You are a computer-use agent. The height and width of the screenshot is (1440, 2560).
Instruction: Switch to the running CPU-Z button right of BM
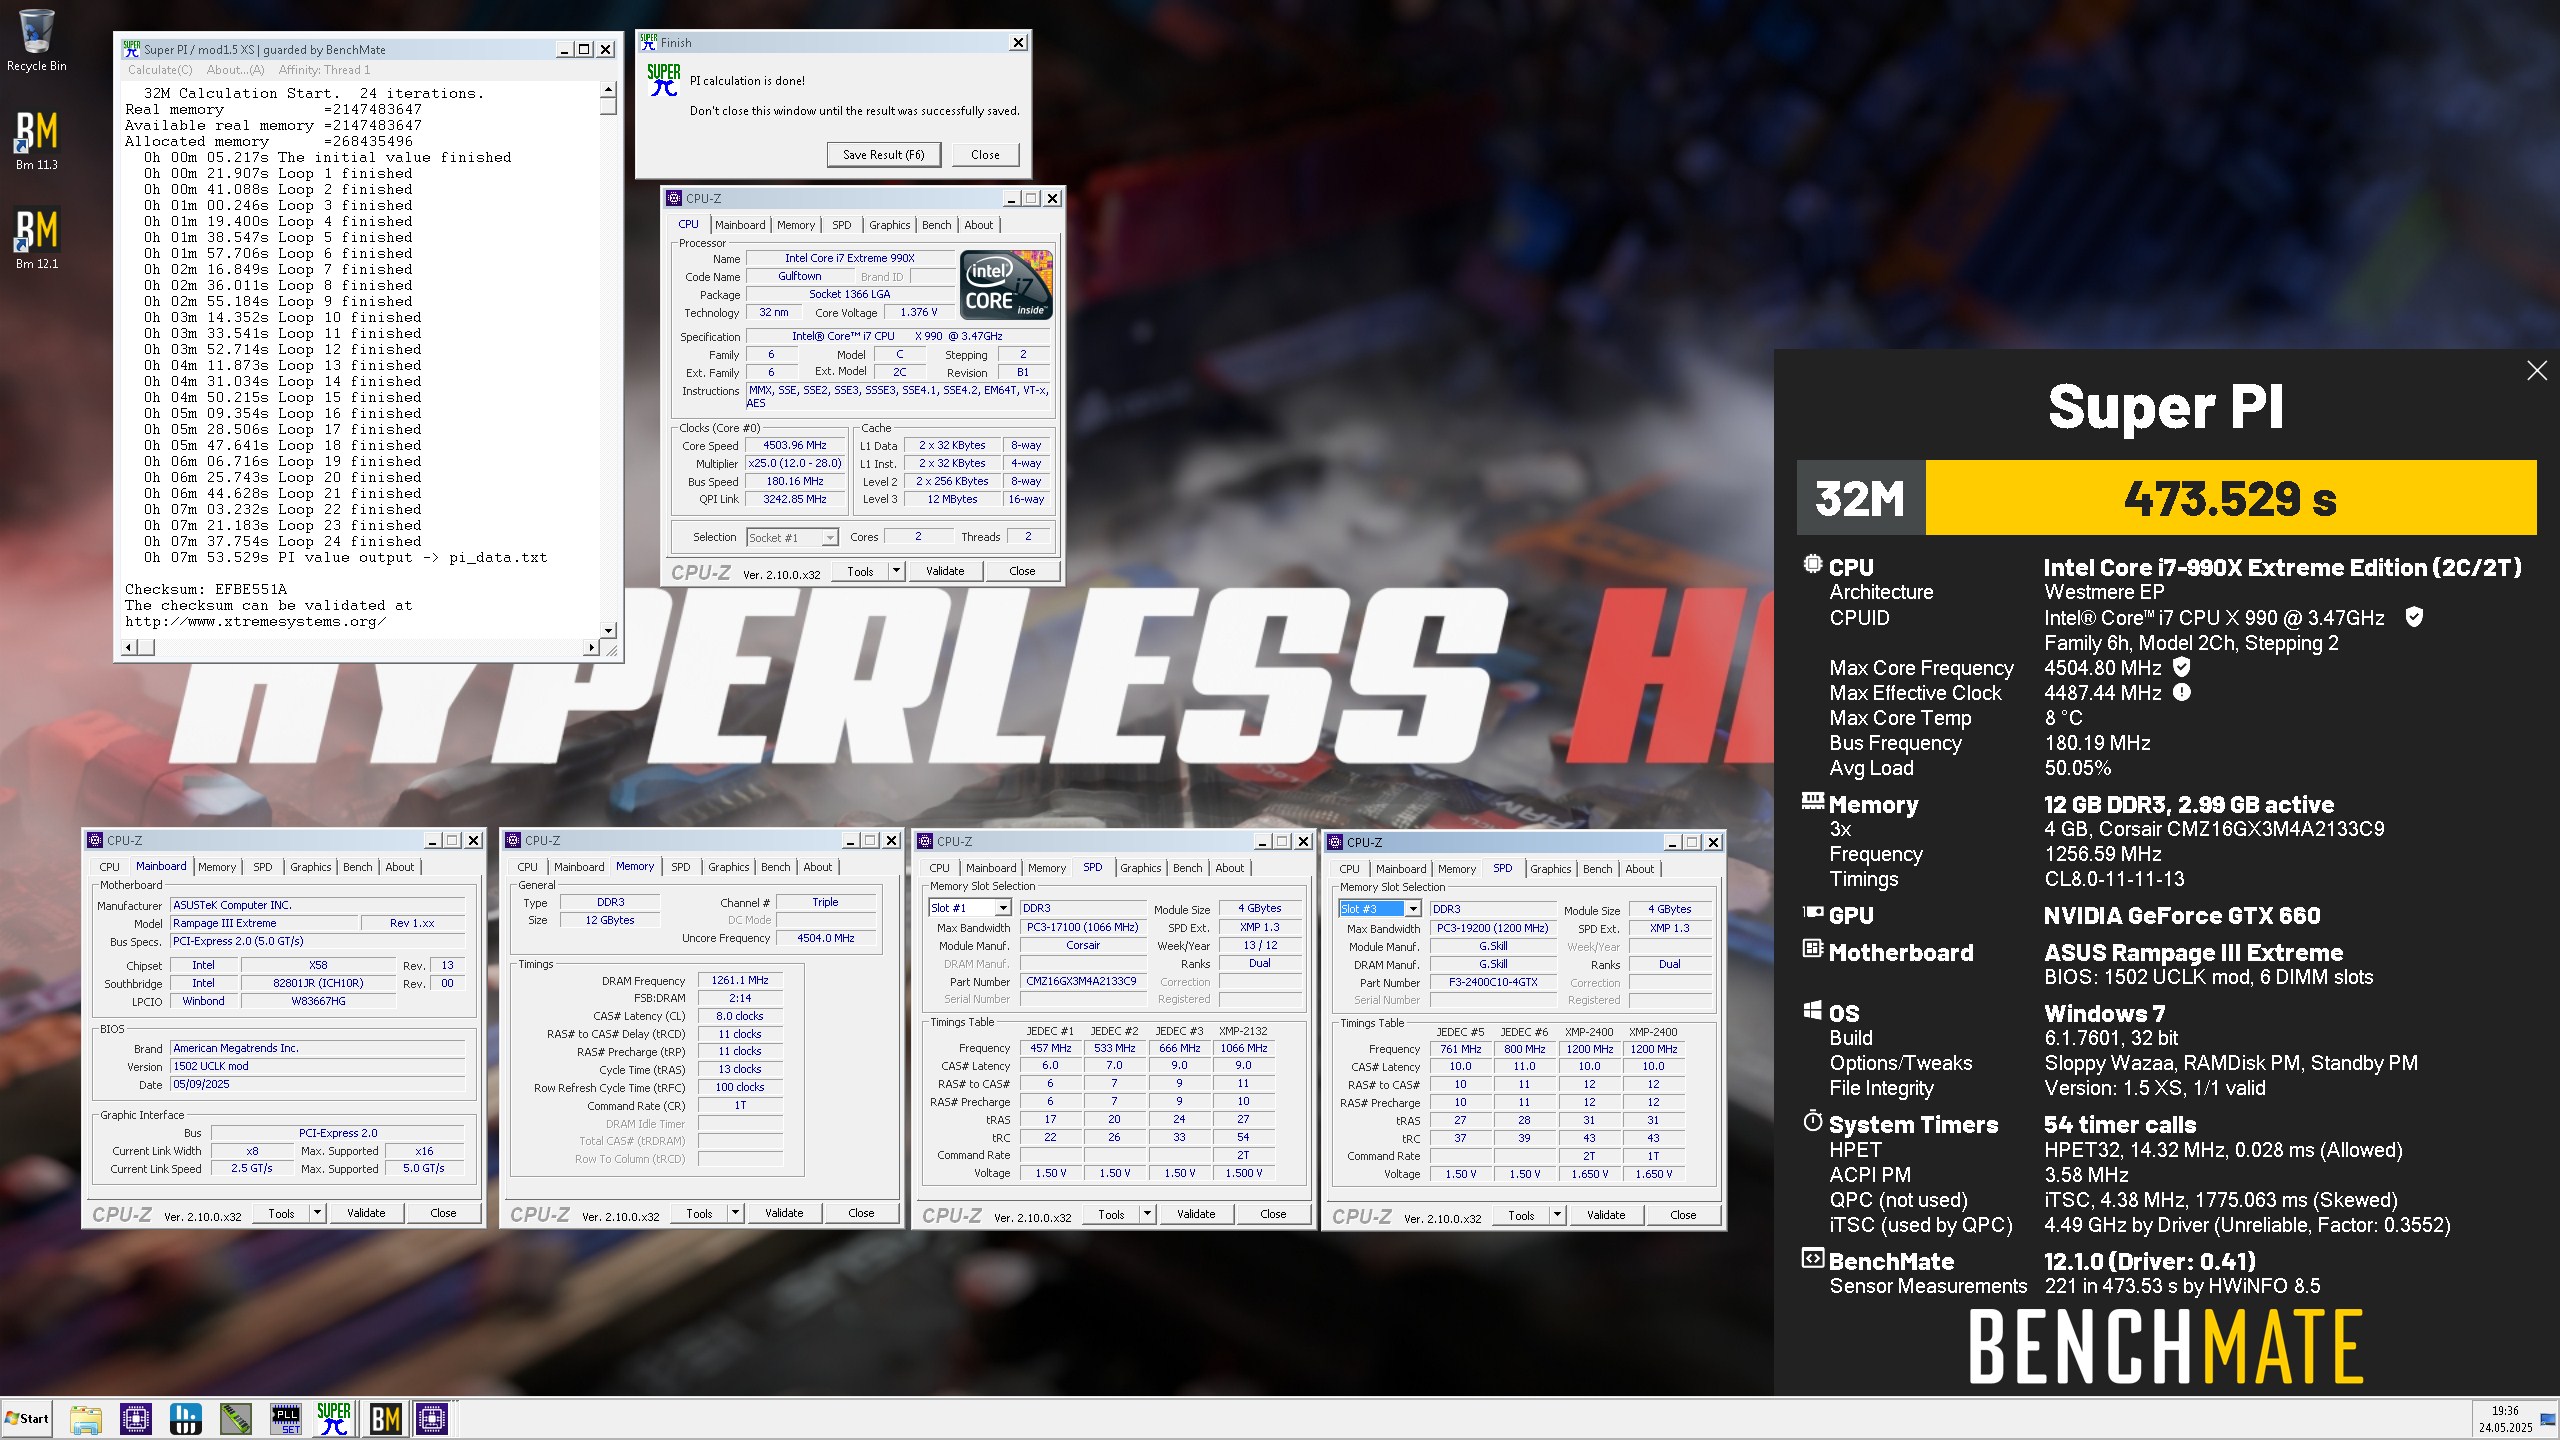(x=432, y=1418)
